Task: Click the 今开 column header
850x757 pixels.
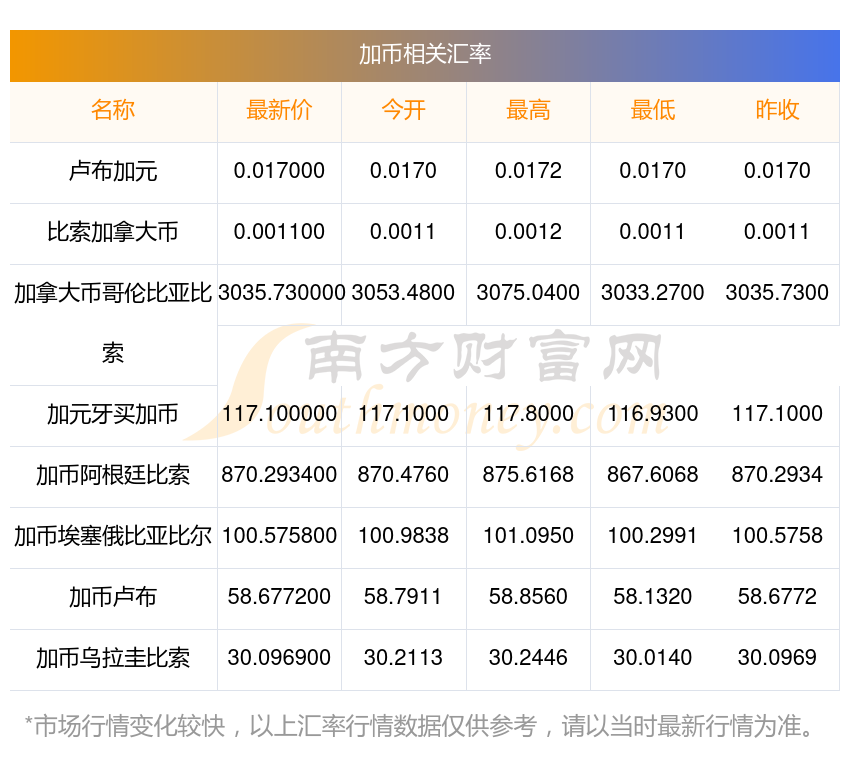Action: [x=403, y=110]
